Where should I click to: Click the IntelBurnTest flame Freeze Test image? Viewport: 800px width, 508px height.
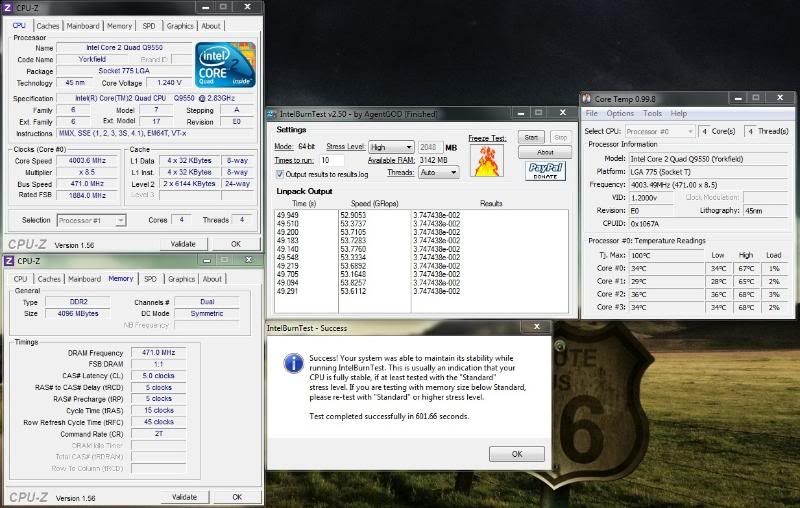click(487, 161)
